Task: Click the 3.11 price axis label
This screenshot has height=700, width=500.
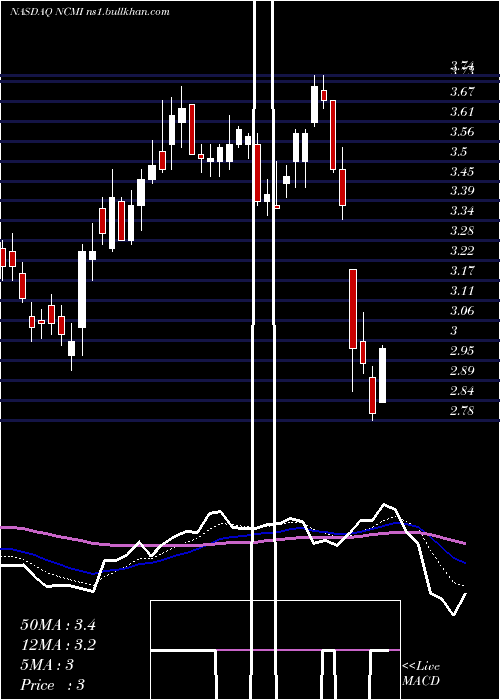Action: pos(462,291)
